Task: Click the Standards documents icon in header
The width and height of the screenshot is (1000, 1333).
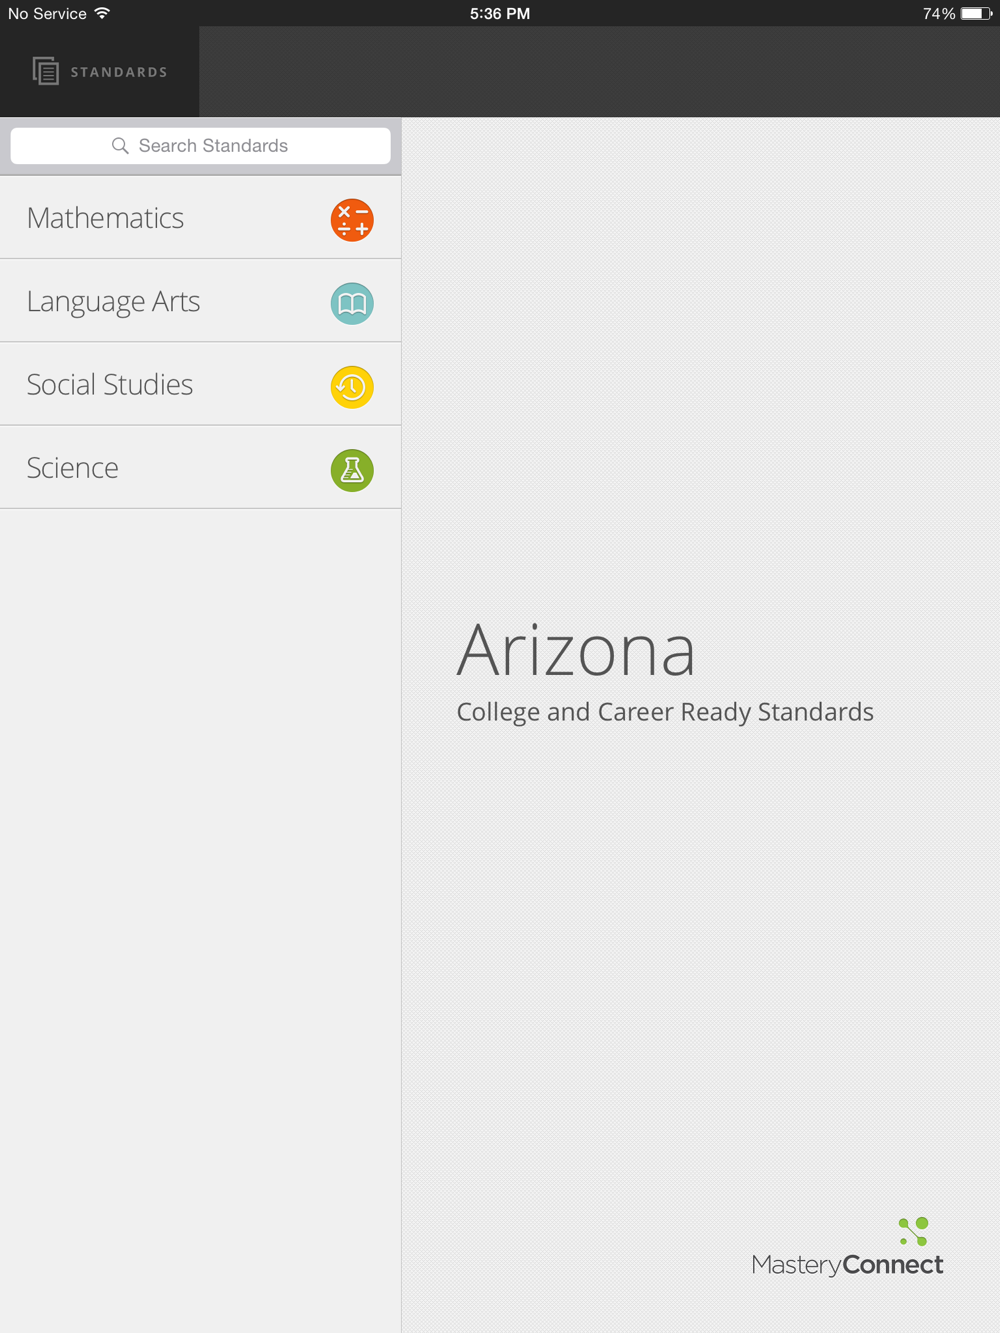Action: (45, 71)
